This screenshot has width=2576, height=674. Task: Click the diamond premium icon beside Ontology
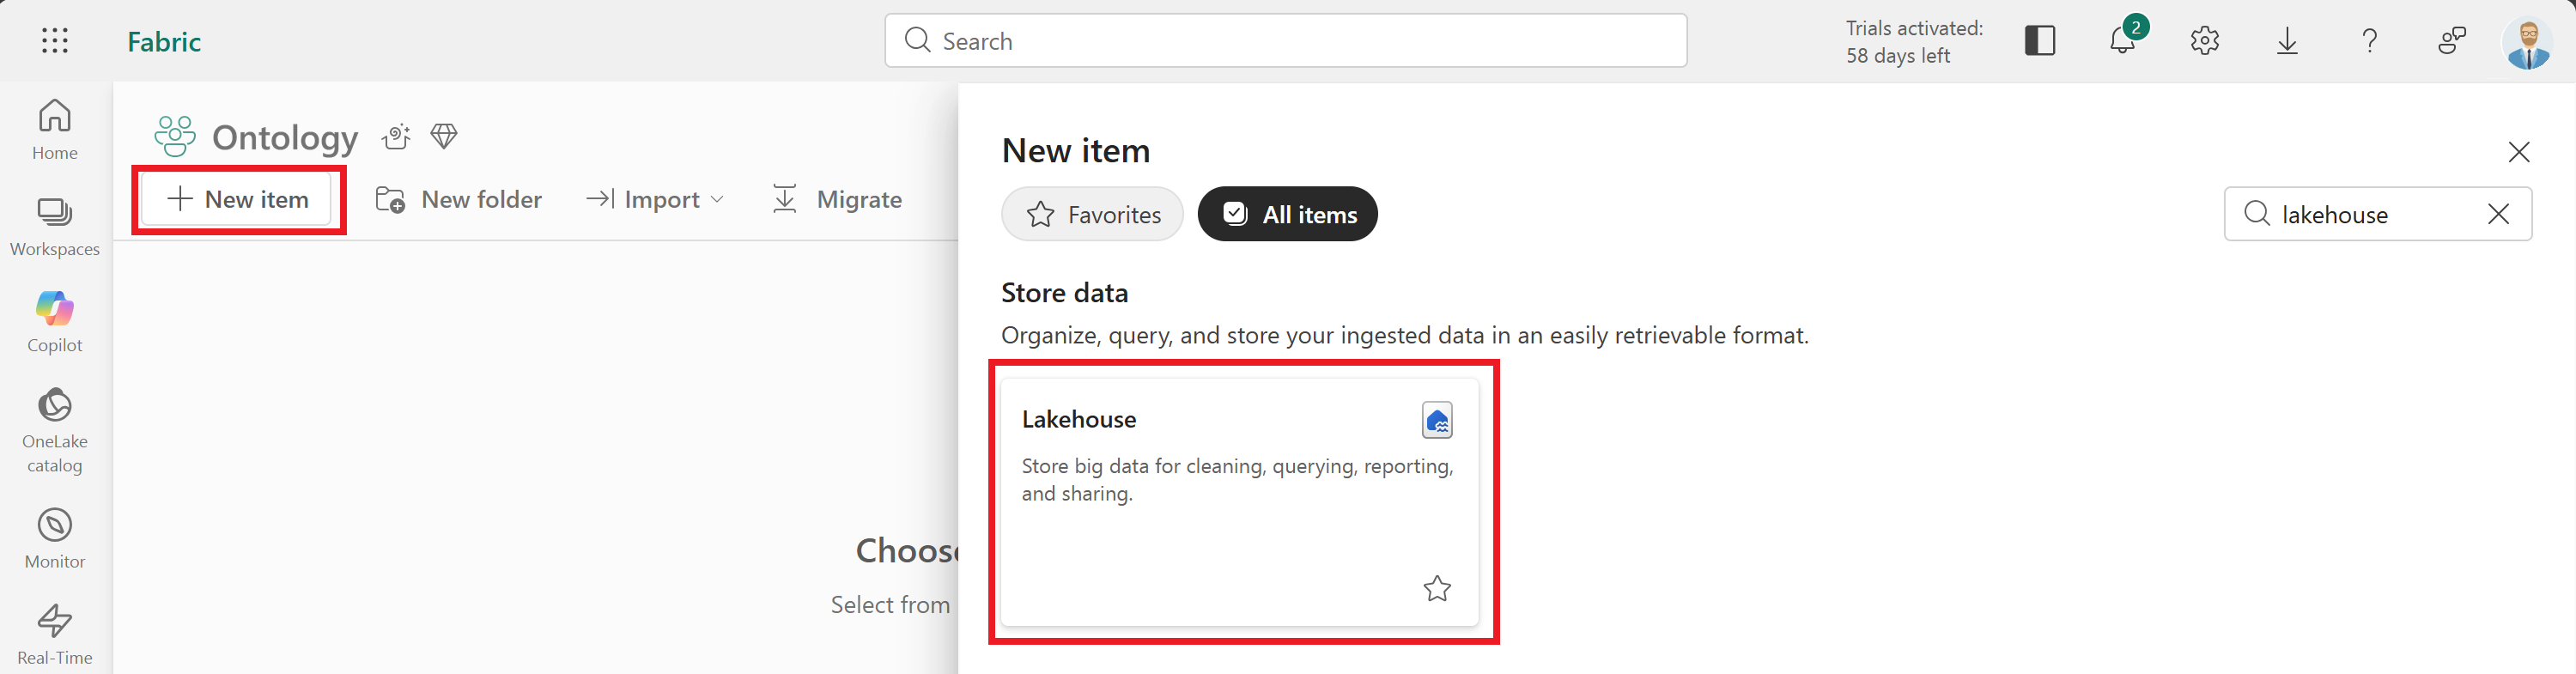(x=444, y=136)
